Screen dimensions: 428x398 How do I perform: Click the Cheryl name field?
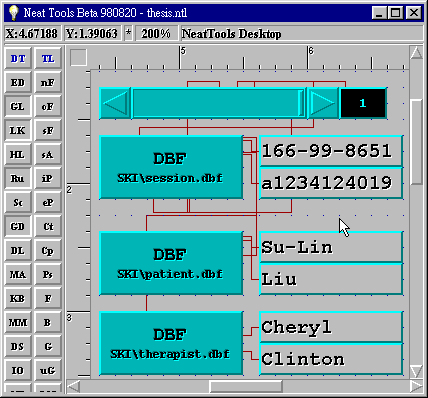pyautogui.click(x=331, y=327)
